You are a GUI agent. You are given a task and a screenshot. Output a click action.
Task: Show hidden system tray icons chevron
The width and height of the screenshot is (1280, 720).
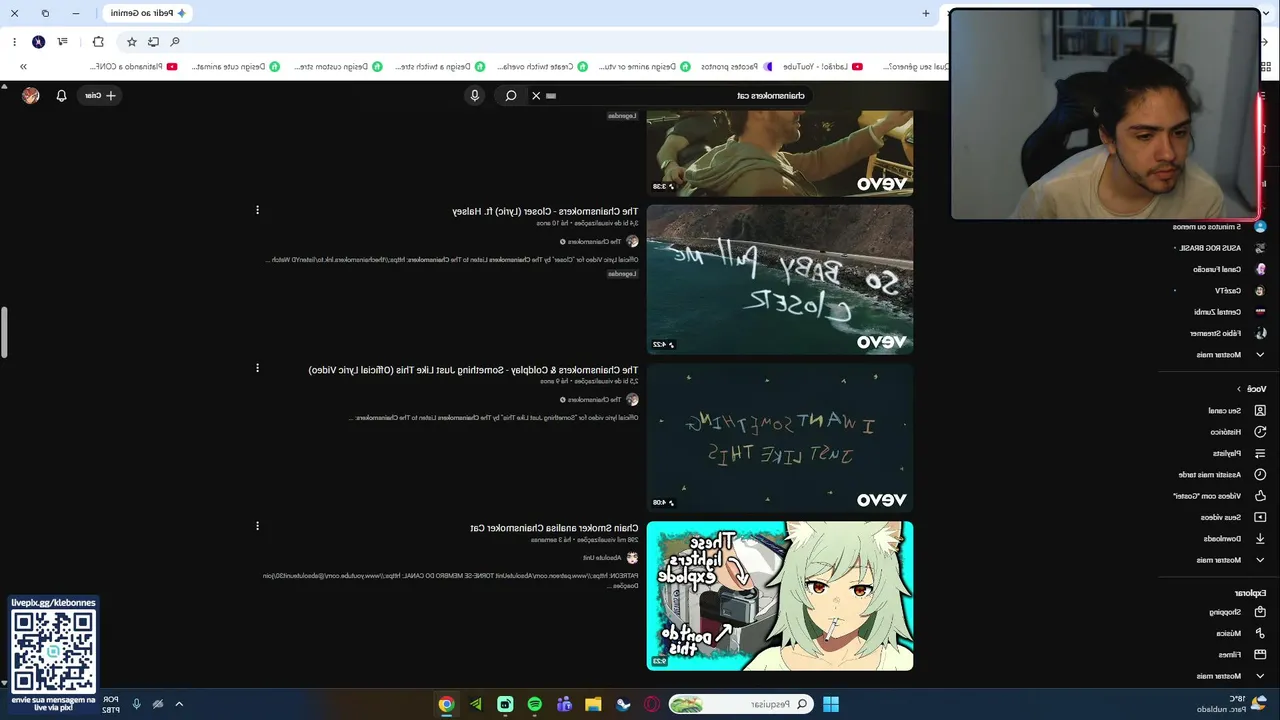179,704
